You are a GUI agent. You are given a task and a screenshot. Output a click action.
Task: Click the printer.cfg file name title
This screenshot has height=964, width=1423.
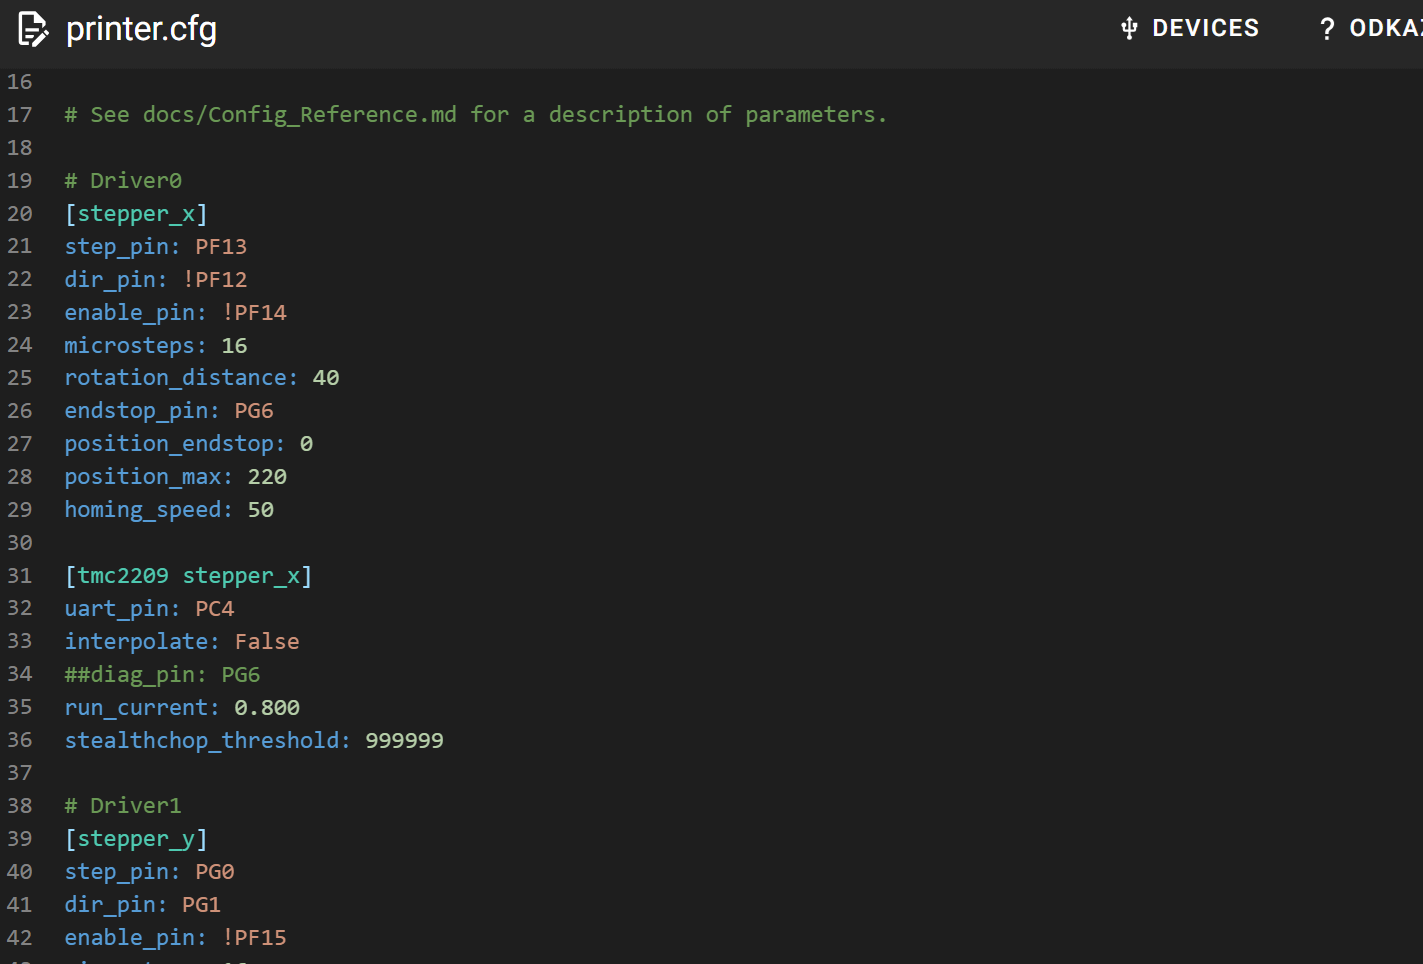pos(141,30)
